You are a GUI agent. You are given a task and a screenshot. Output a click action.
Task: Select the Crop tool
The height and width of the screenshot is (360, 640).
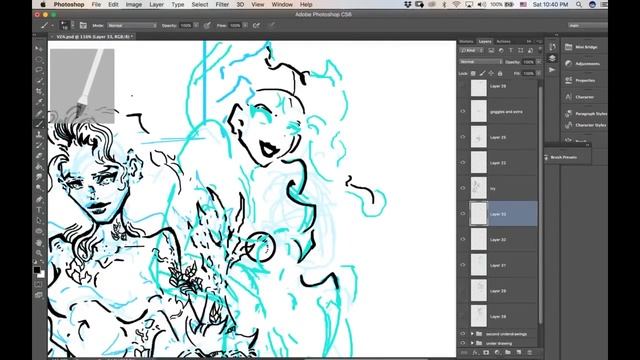[x=39, y=91]
